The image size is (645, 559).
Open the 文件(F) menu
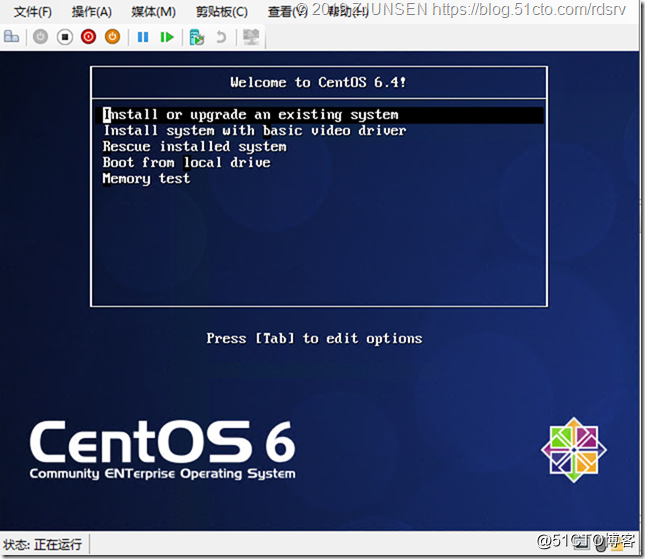33,12
